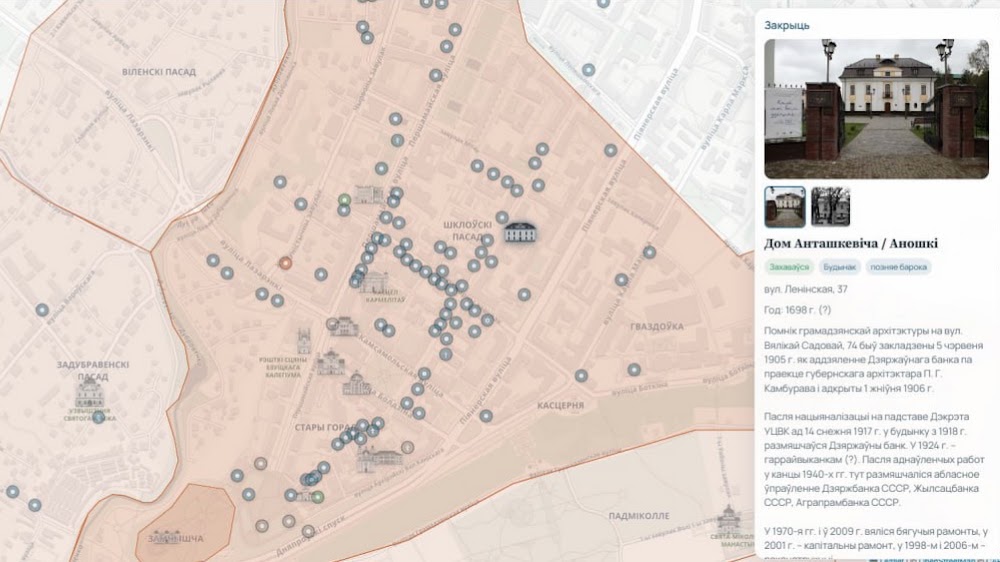This screenshot has height=562, width=1000.
Task: Click the monastery icon near Падміколле
Action: 729,519
